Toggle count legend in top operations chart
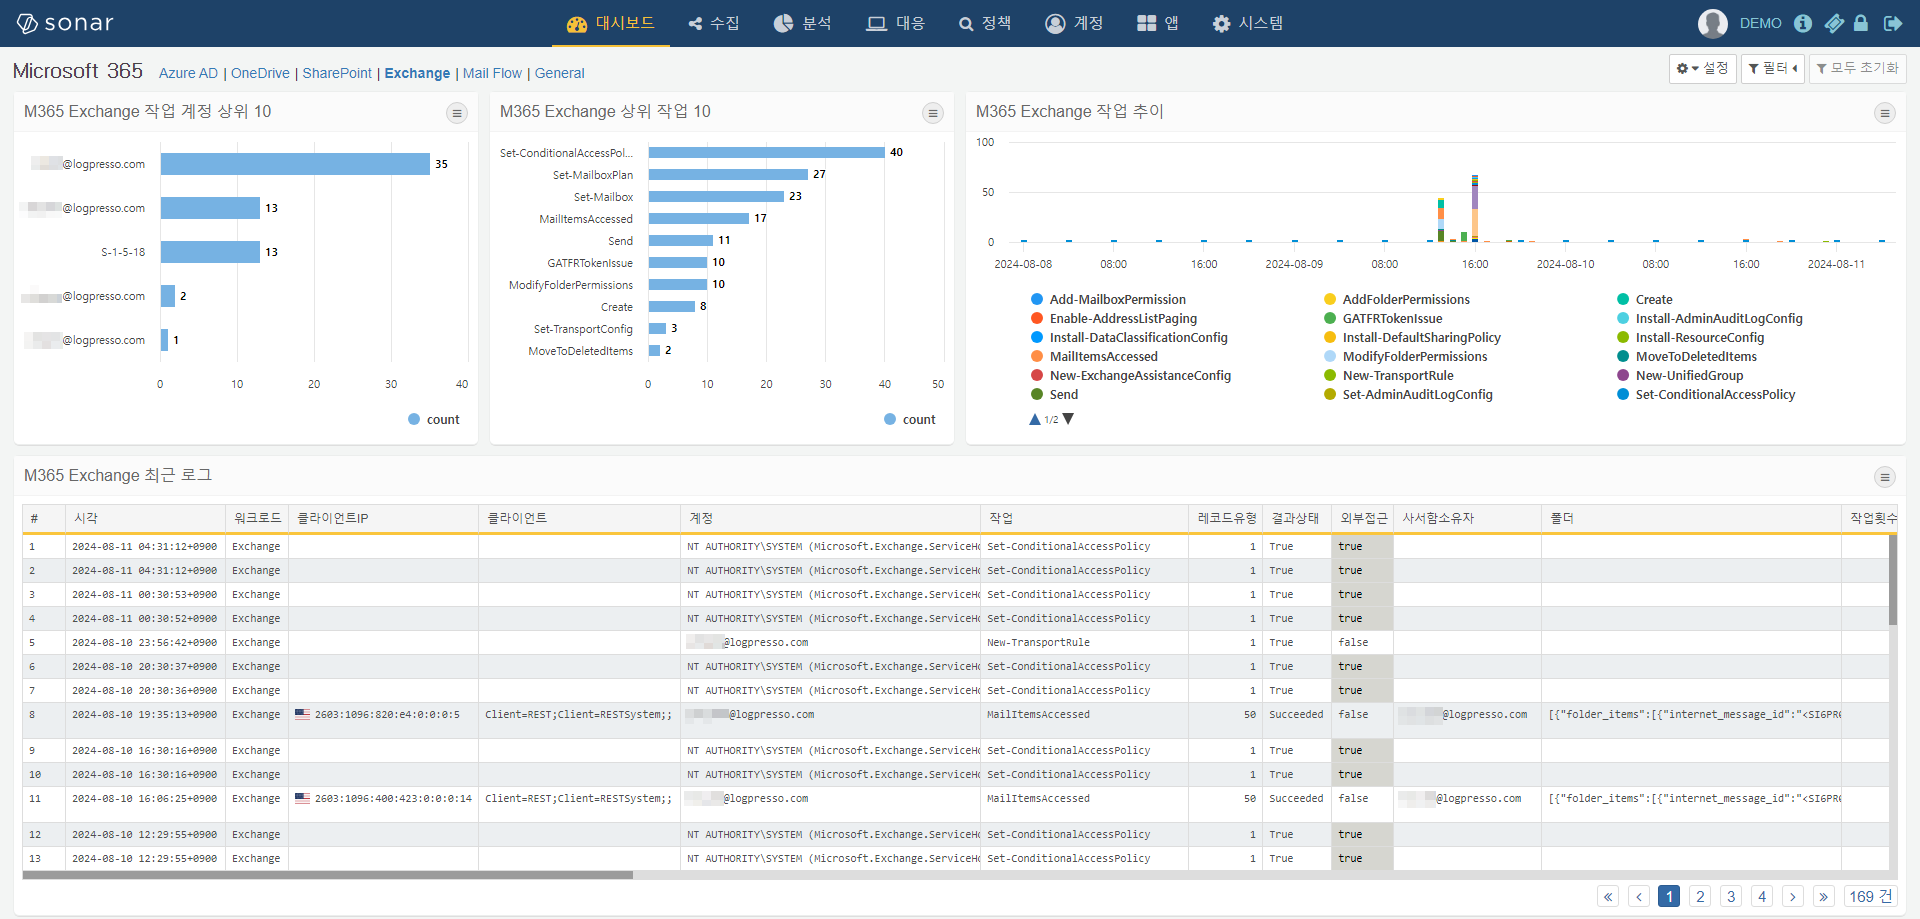The image size is (1920, 919). click(x=910, y=420)
